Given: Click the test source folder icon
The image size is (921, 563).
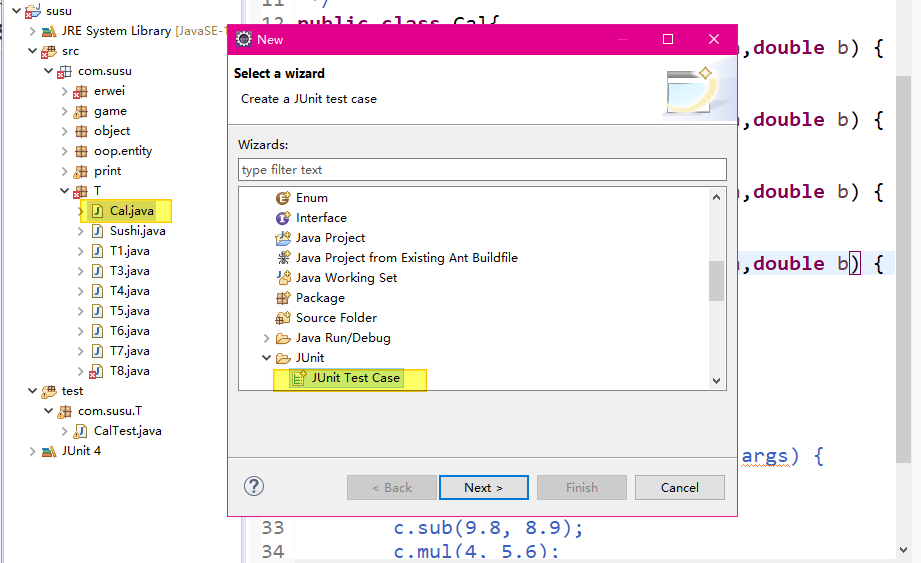Looking at the screenshot, I should pyautogui.click(x=49, y=392).
